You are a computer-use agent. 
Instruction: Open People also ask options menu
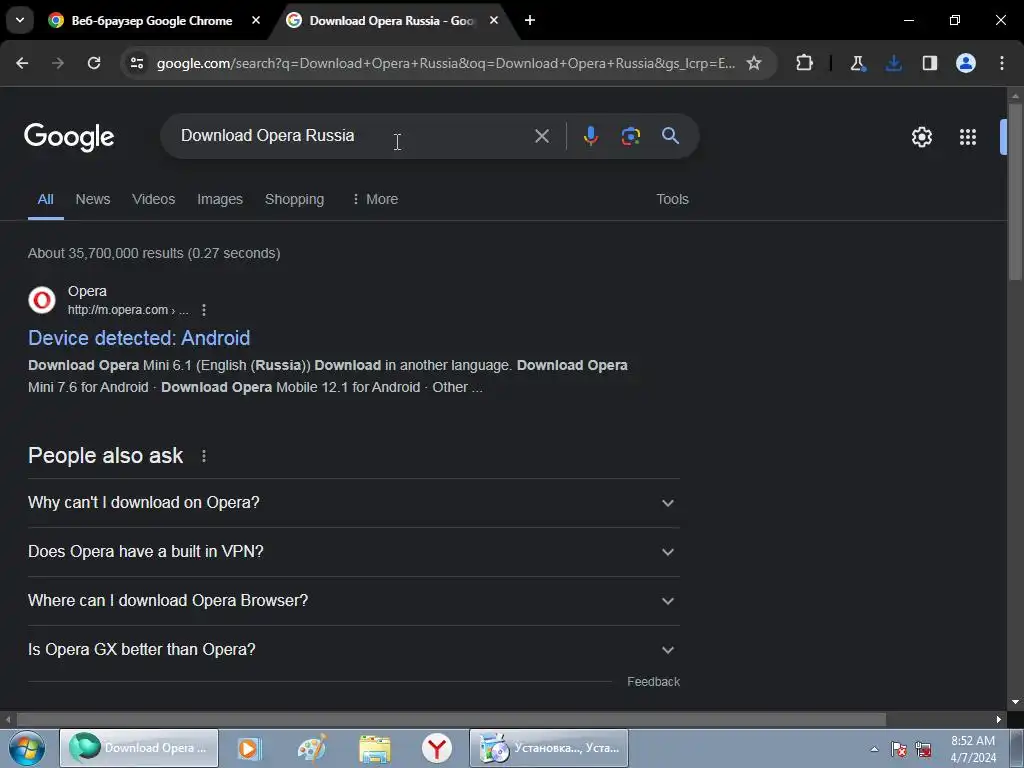click(204, 456)
